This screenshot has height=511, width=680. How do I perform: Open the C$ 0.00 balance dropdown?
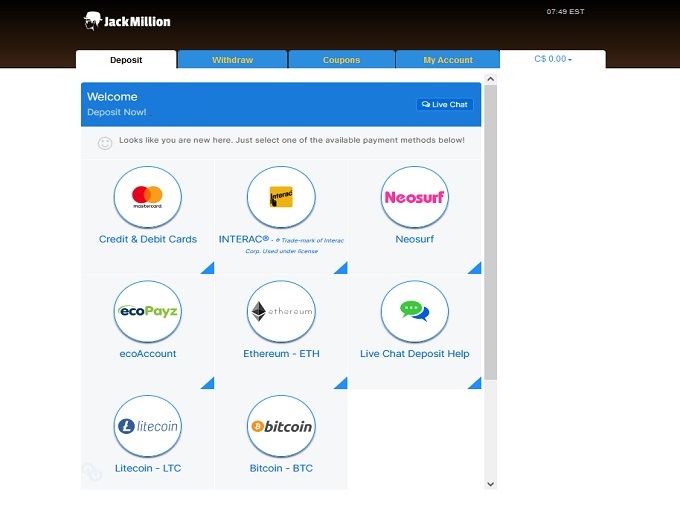pyautogui.click(x=553, y=59)
